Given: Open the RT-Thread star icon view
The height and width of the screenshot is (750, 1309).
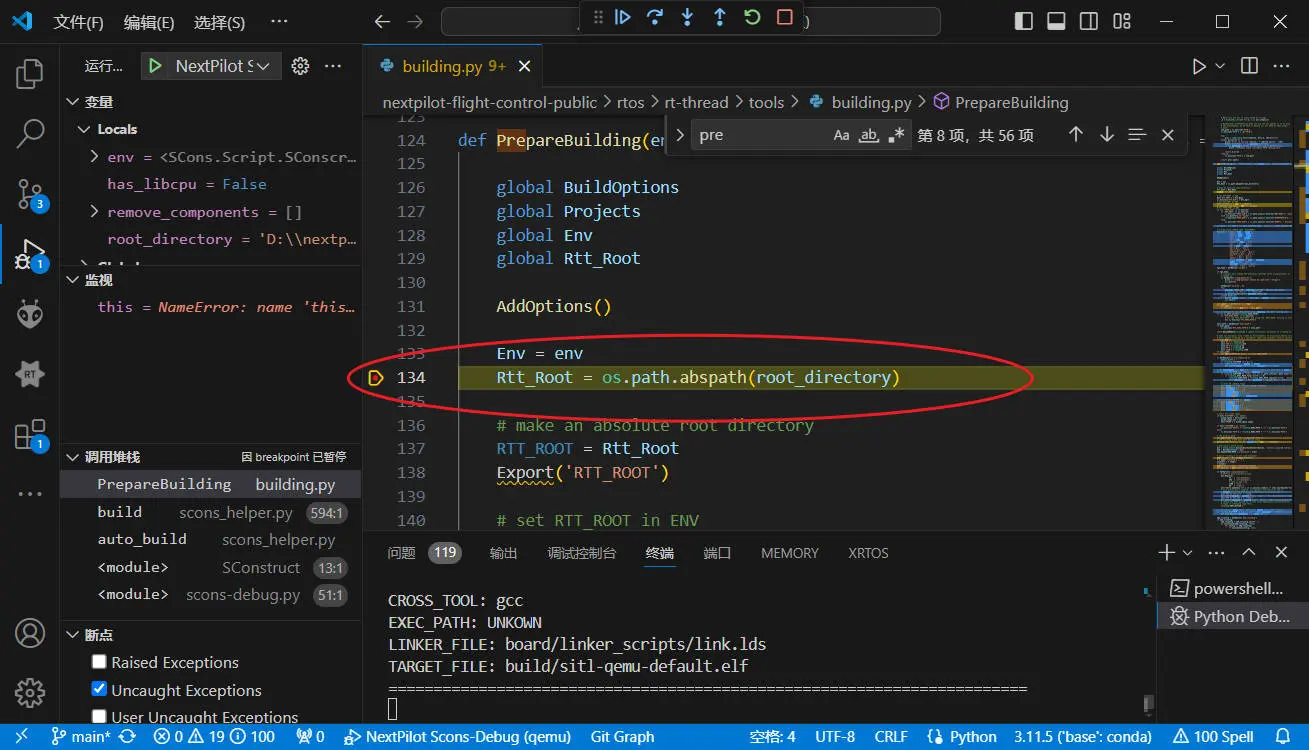Looking at the screenshot, I should pos(30,374).
